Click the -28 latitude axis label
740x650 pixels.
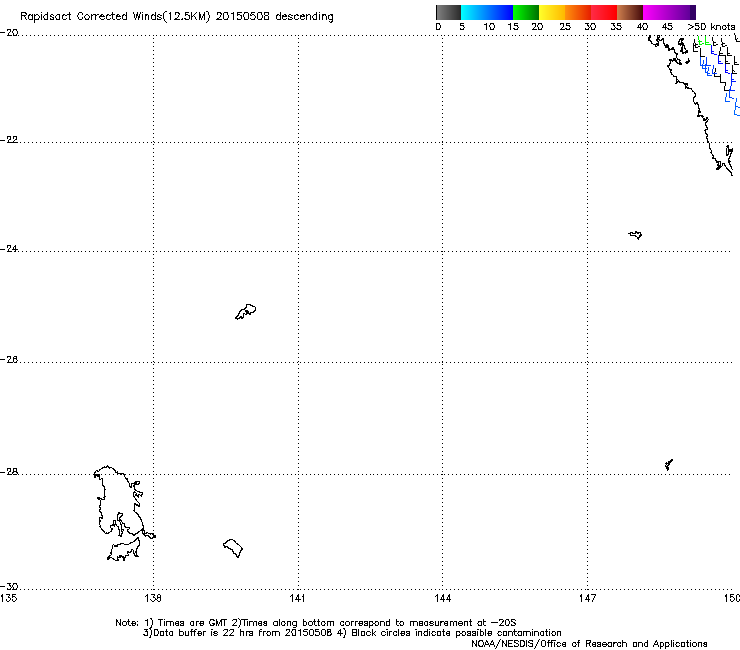coord(9,472)
